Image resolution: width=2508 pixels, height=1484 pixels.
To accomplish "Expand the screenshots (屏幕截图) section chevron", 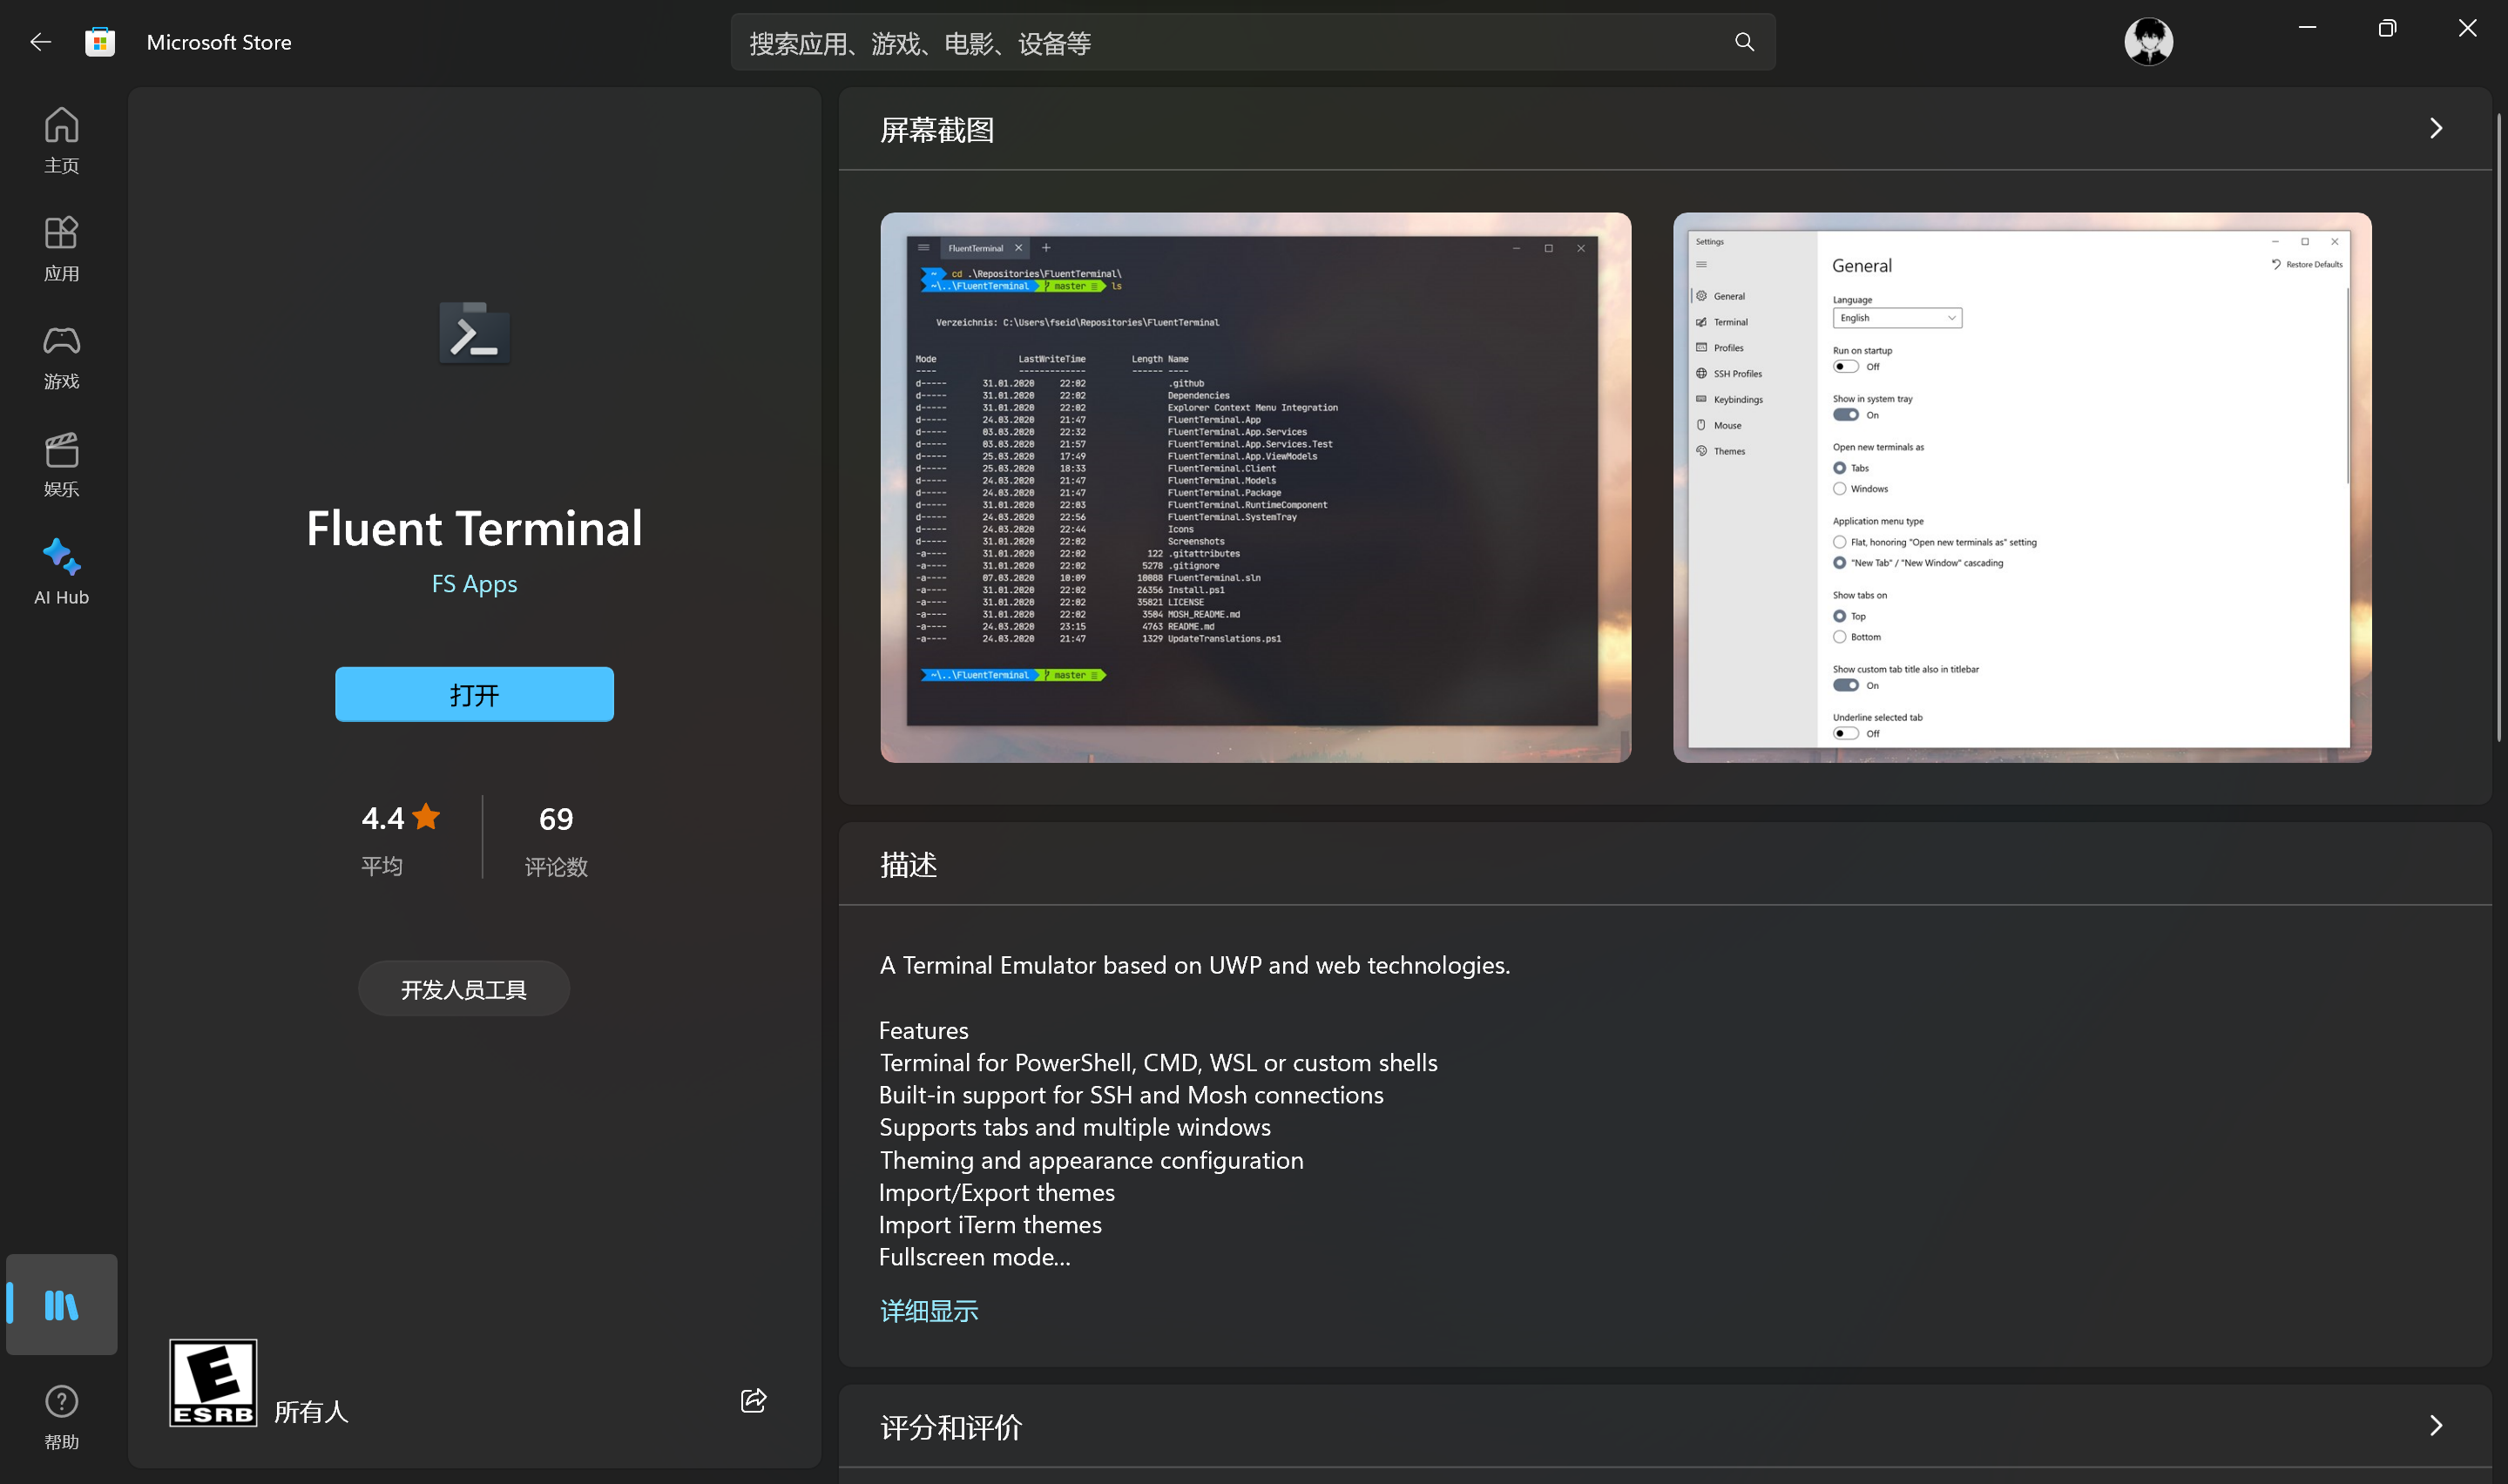I will (2435, 128).
